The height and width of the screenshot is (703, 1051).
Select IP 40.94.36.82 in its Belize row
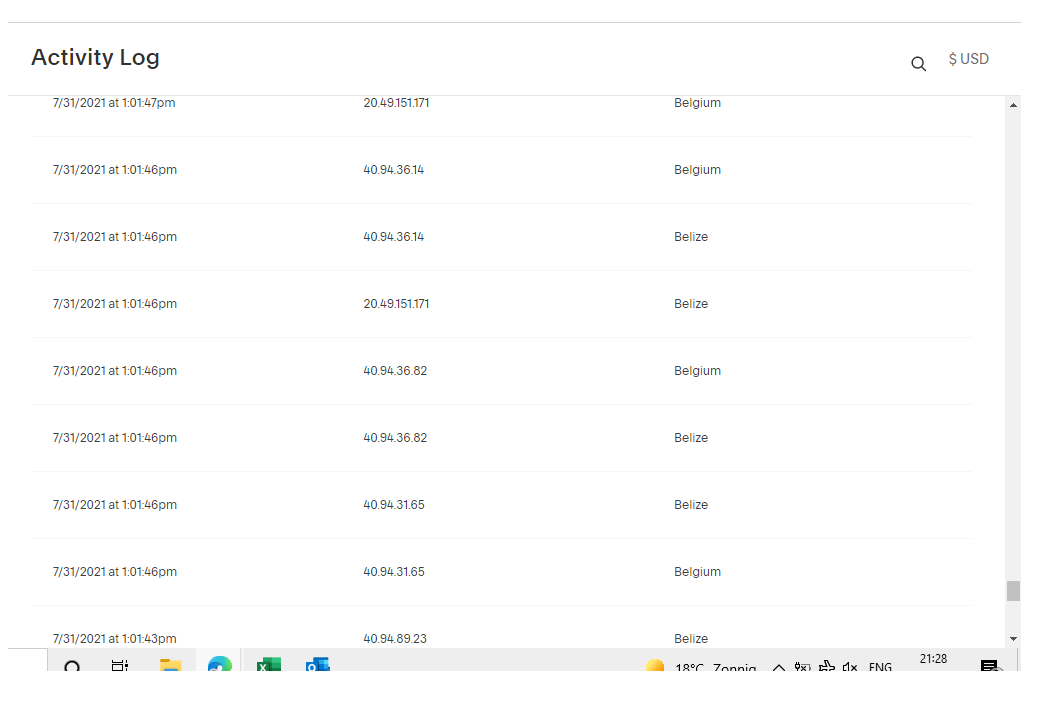pos(395,438)
